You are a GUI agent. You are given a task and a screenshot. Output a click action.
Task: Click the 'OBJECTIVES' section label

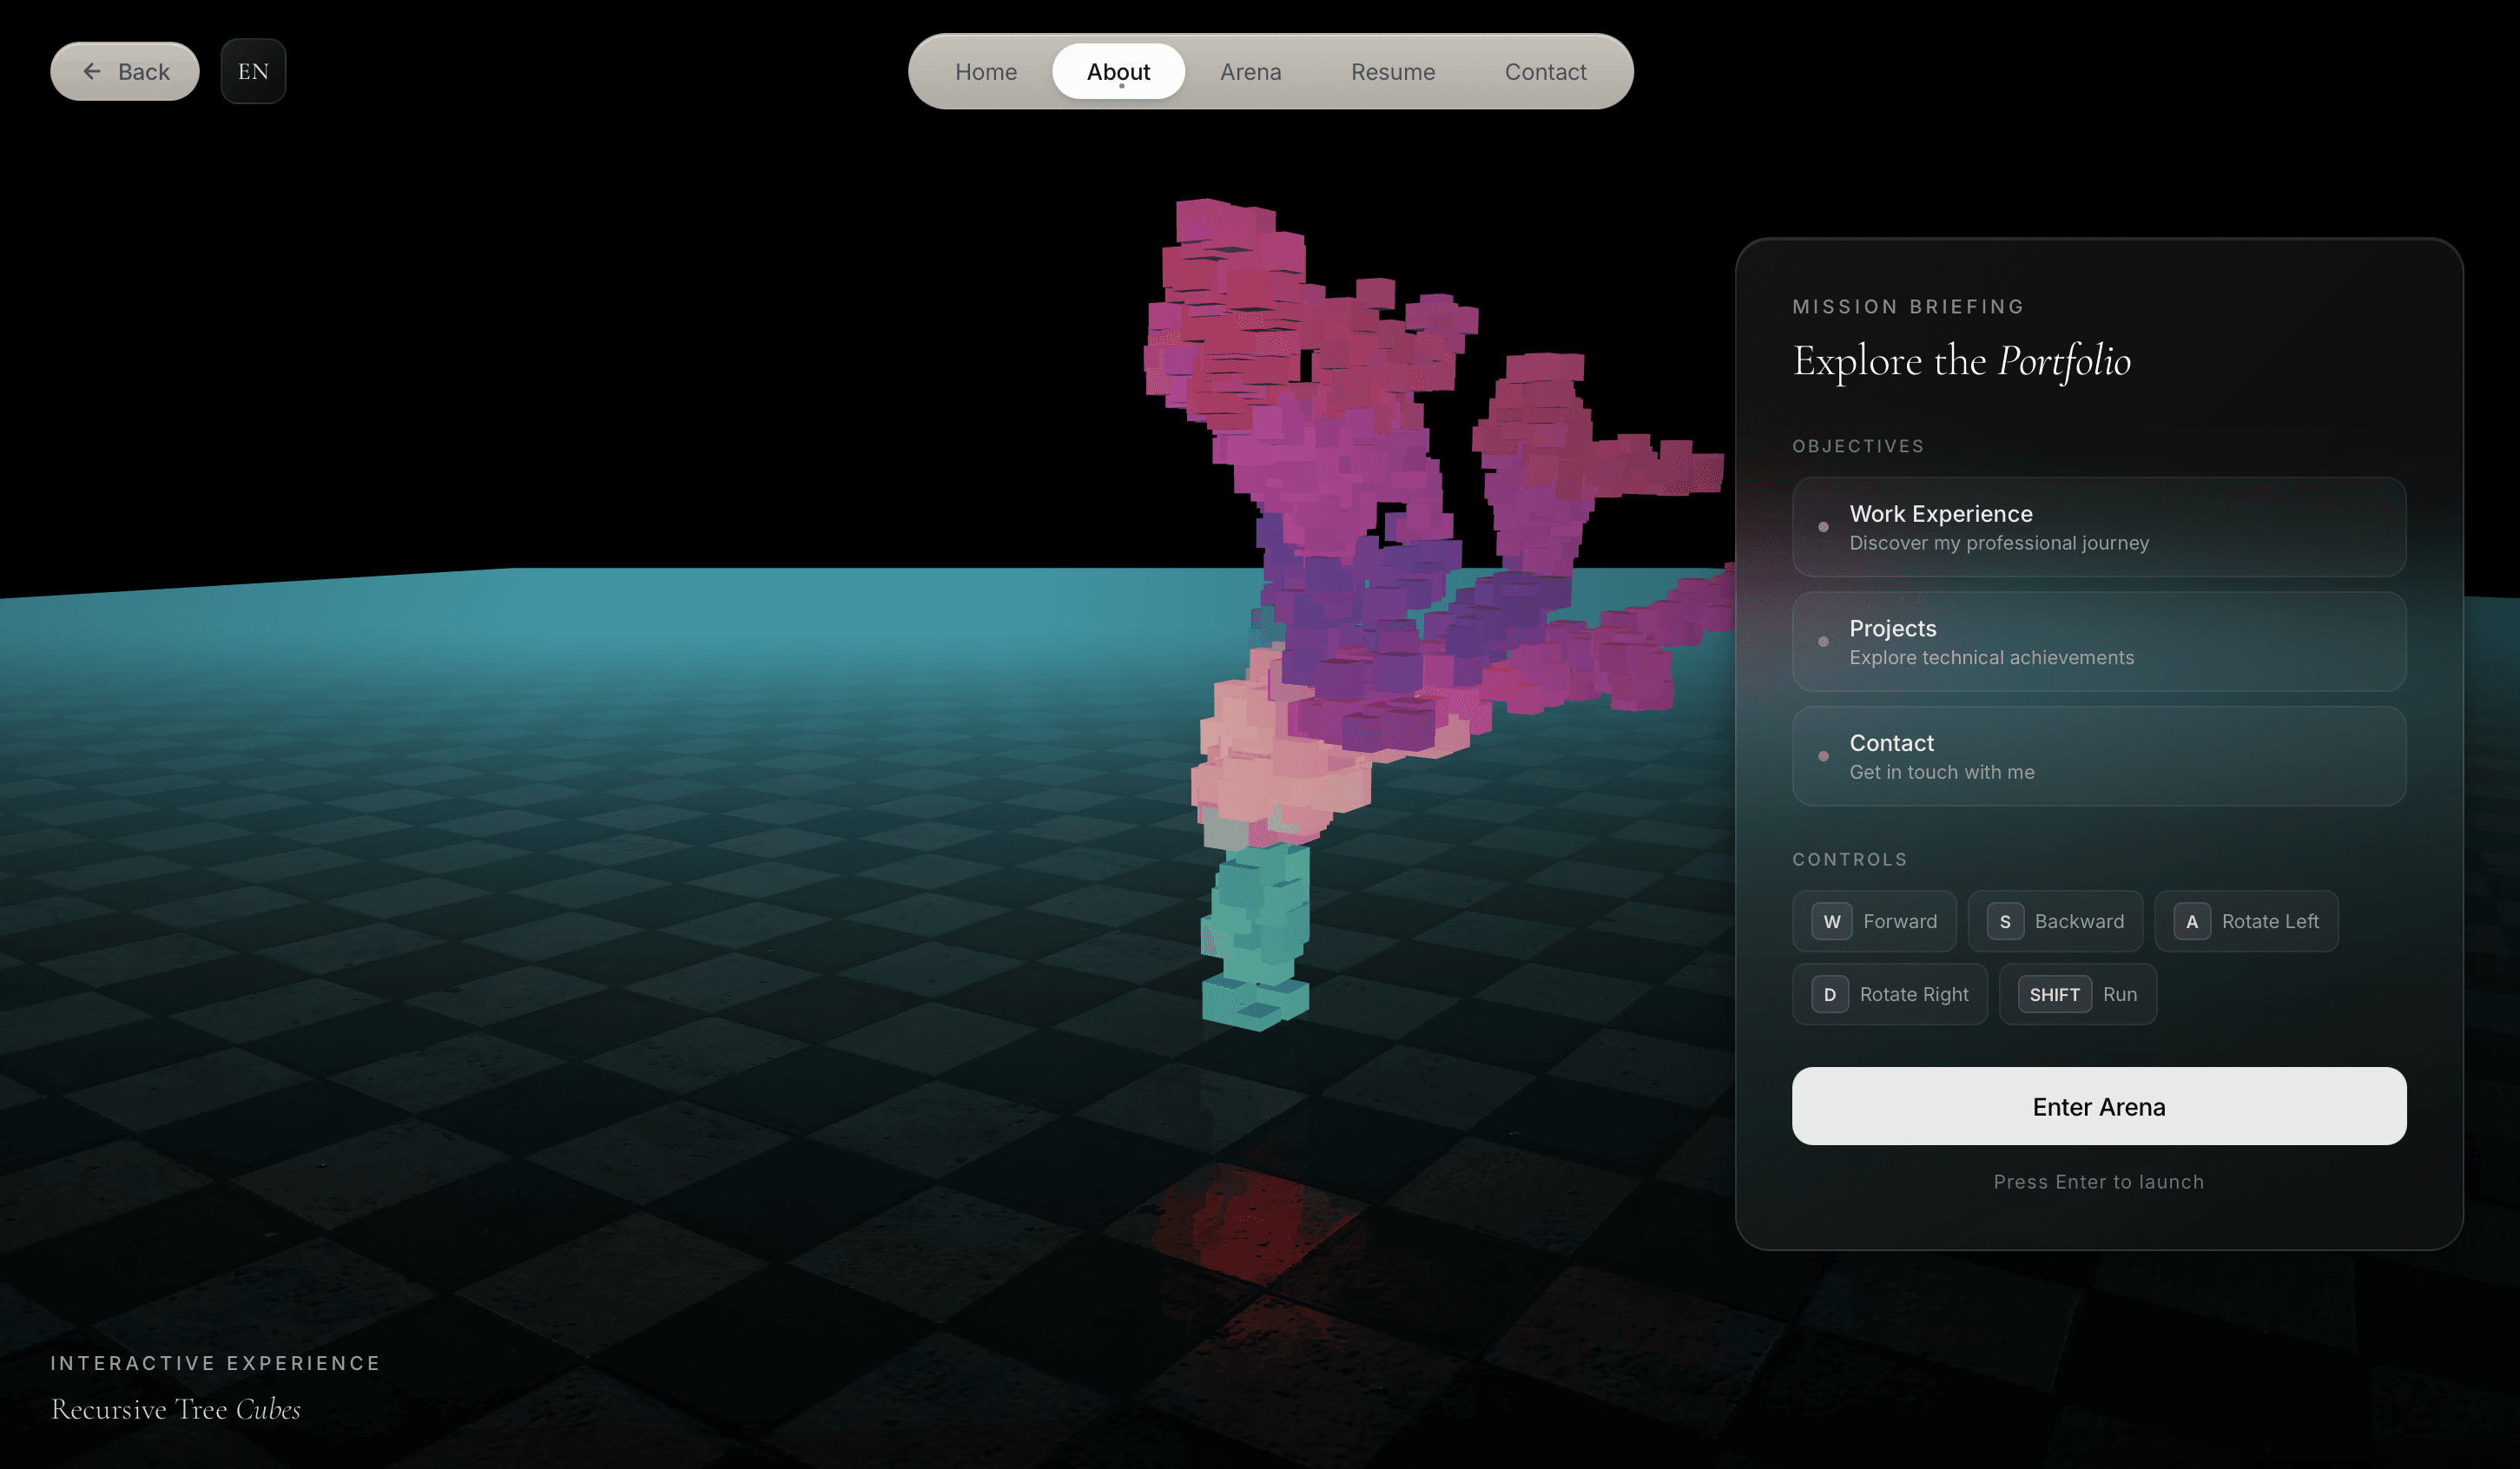tap(1858, 446)
